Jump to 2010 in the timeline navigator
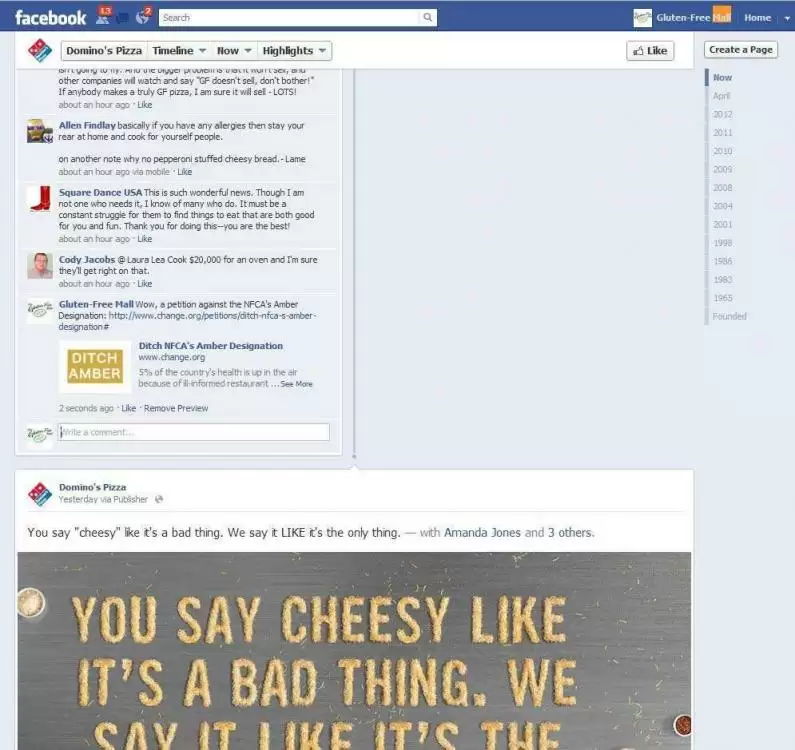 coord(722,151)
